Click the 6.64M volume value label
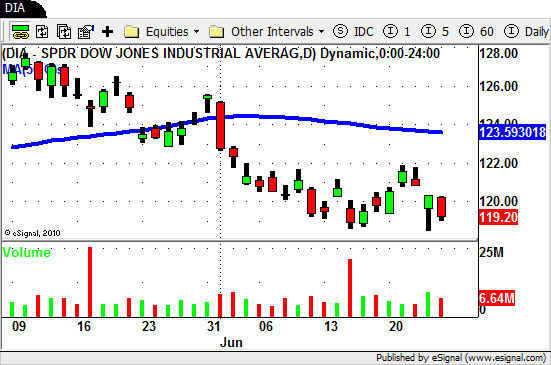This screenshot has height=365, width=551. pos(497,298)
